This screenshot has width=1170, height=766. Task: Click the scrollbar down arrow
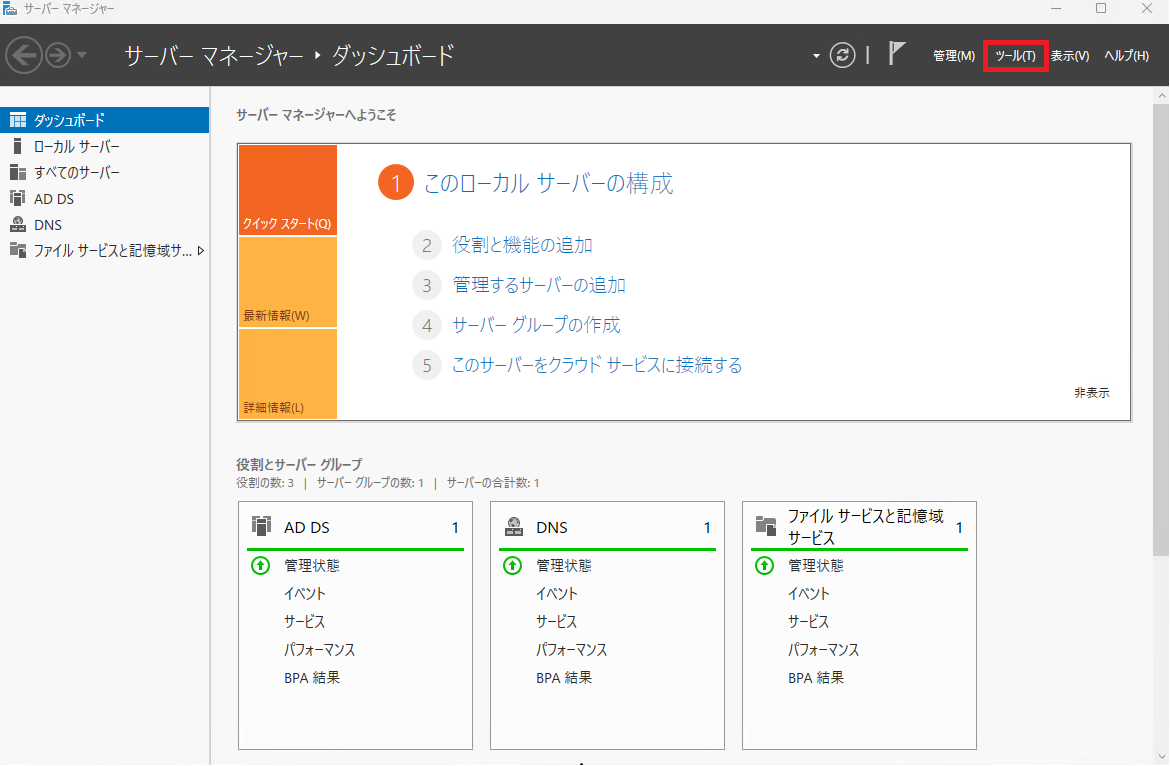tap(1161, 757)
